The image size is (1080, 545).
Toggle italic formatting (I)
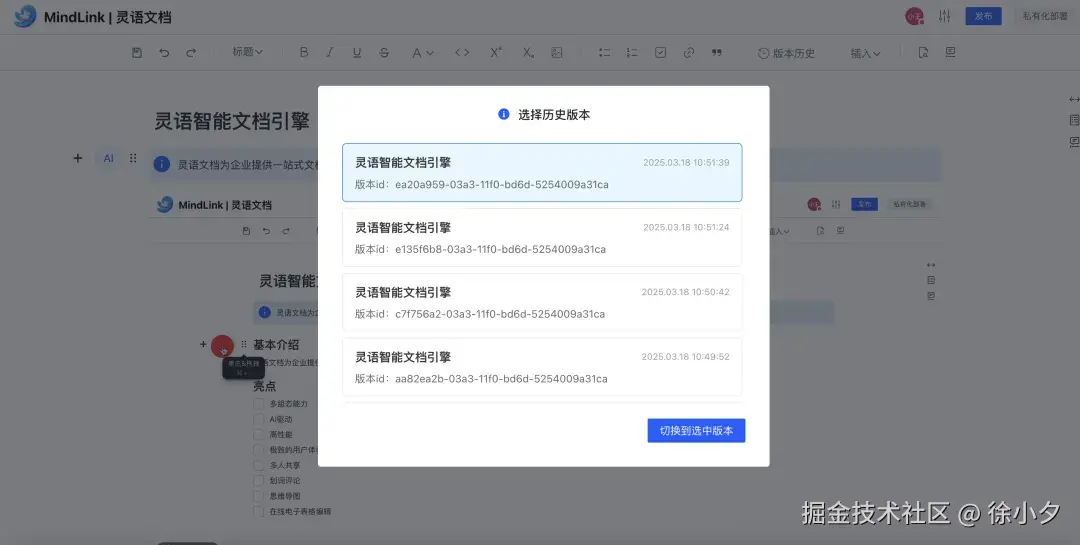[330, 52]
